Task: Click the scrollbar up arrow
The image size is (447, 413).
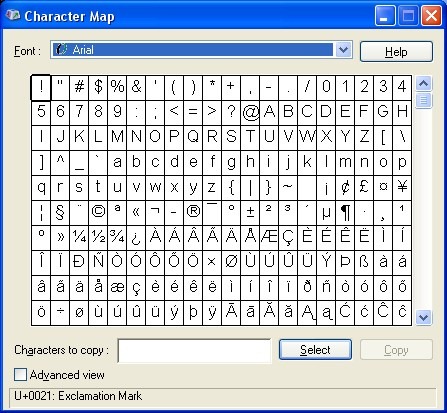Action: [x=423, y=83]
